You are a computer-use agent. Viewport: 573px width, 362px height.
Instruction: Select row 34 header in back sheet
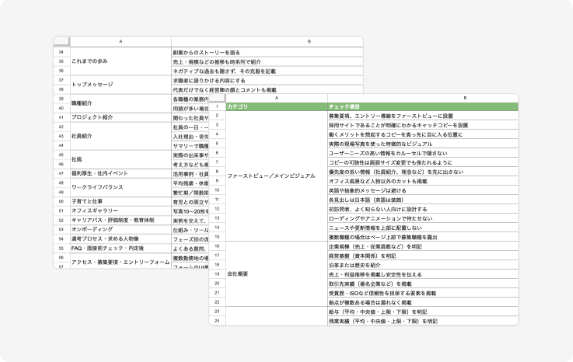62,52
